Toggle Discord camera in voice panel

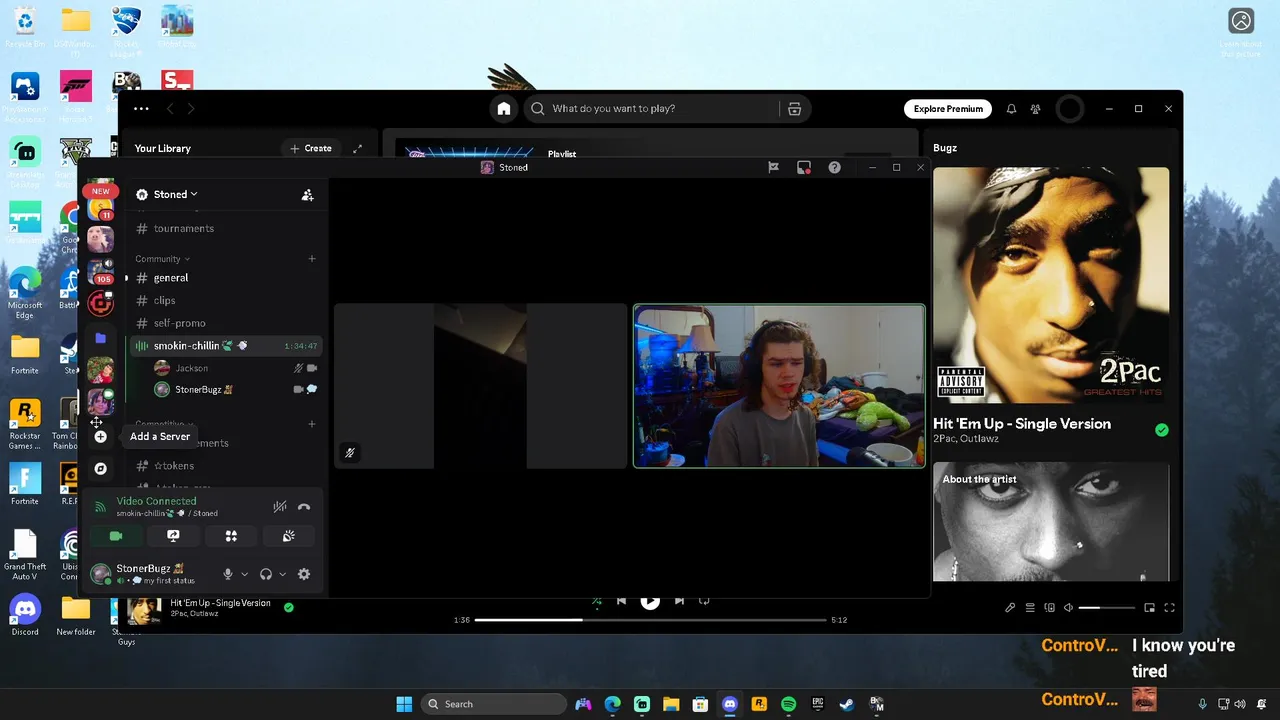116,536
